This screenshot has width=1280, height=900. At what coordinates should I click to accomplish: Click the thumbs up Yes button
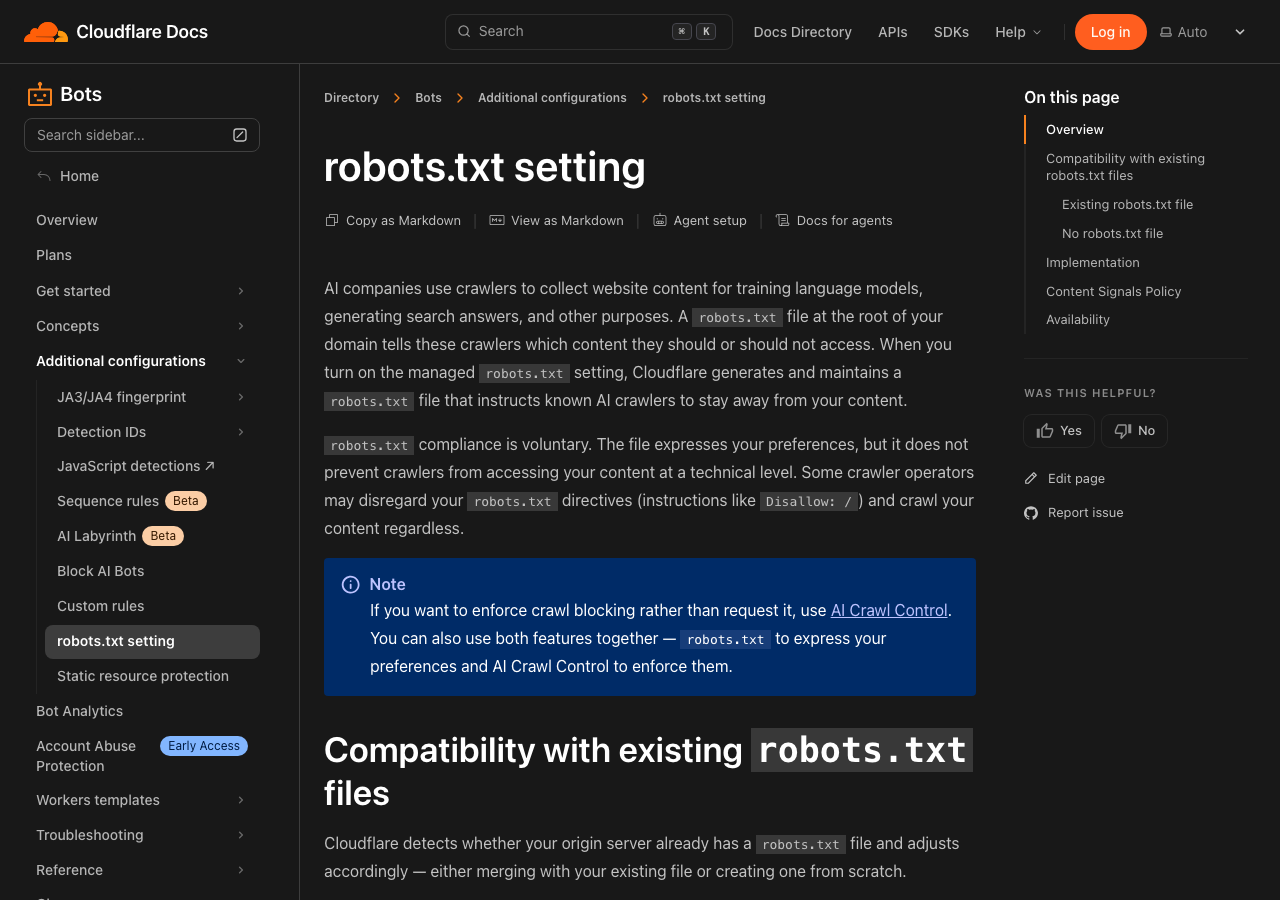1059,431
